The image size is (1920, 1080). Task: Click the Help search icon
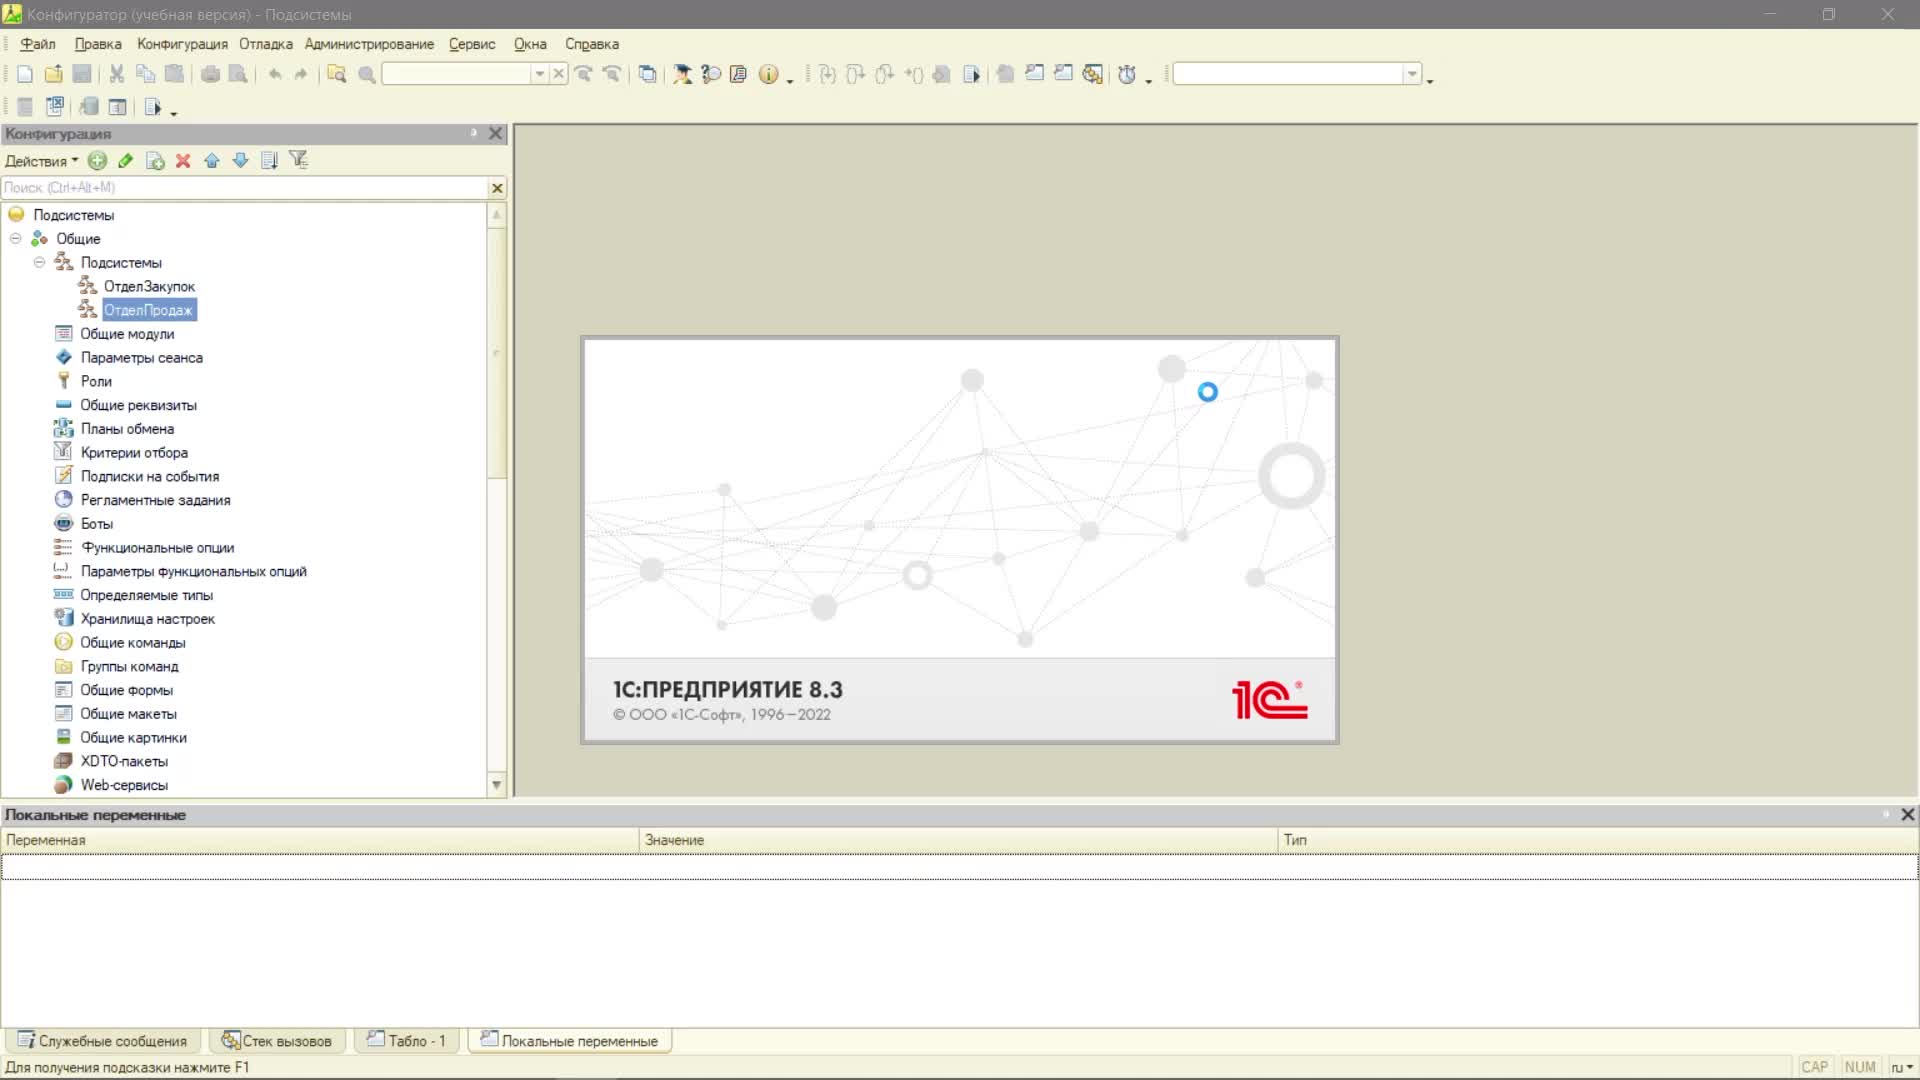pos(711,74)
